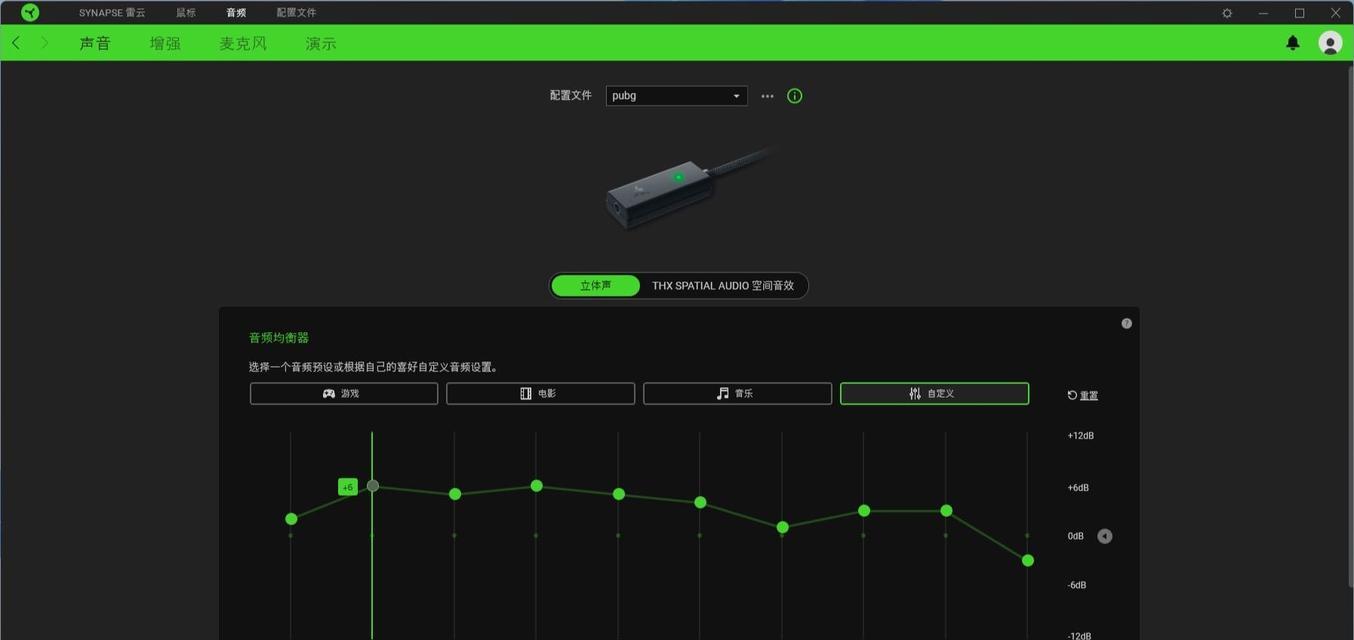The image size is (1354, 640).
Task: Choose the 游戏 equalizer preset
Action: (x=344, y=394)
